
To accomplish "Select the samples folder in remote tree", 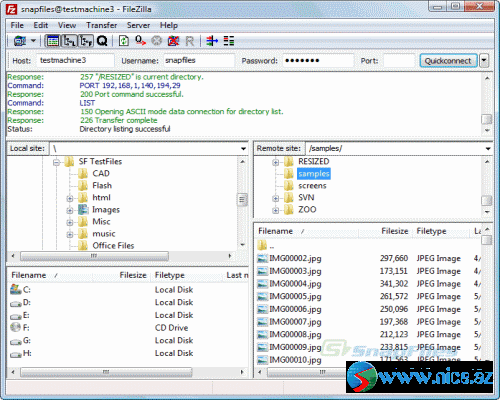I will pyautogui.click(x=314, y=174).
